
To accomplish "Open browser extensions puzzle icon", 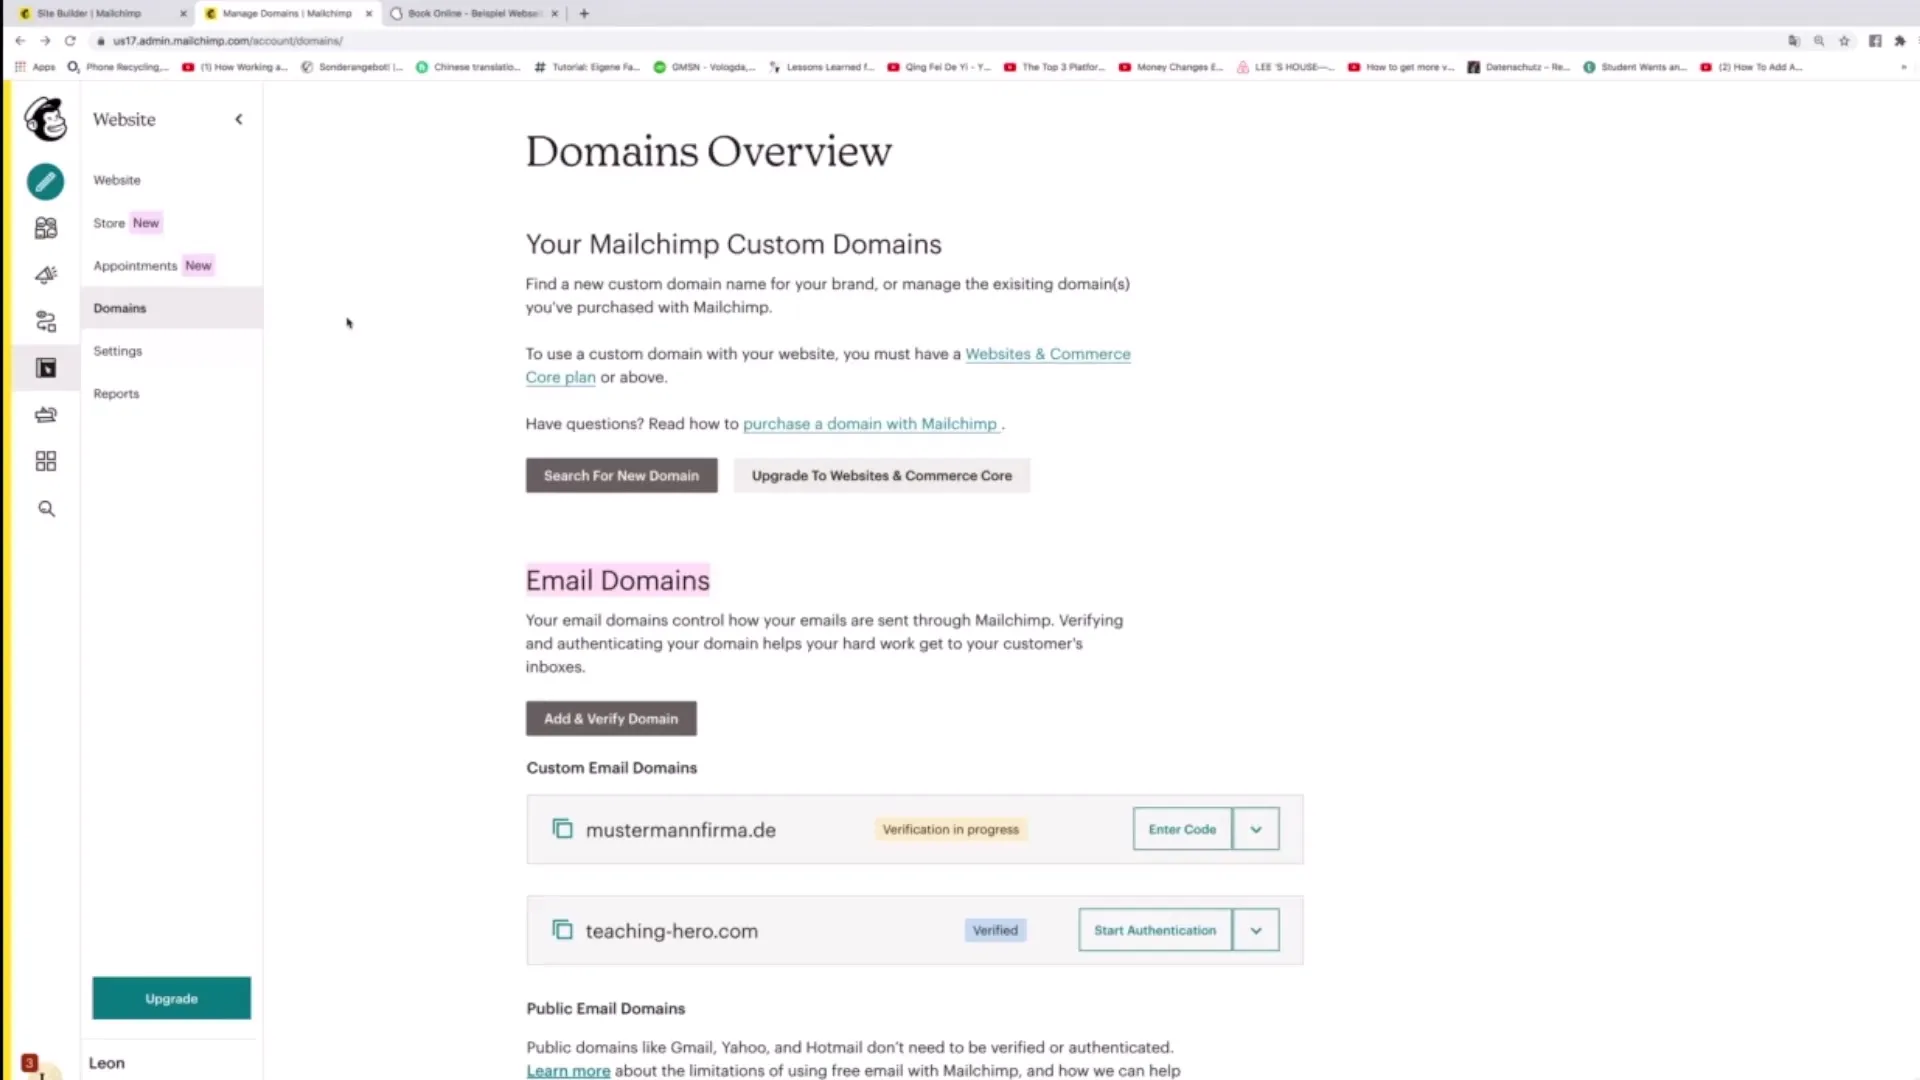I will point(1900,41).
